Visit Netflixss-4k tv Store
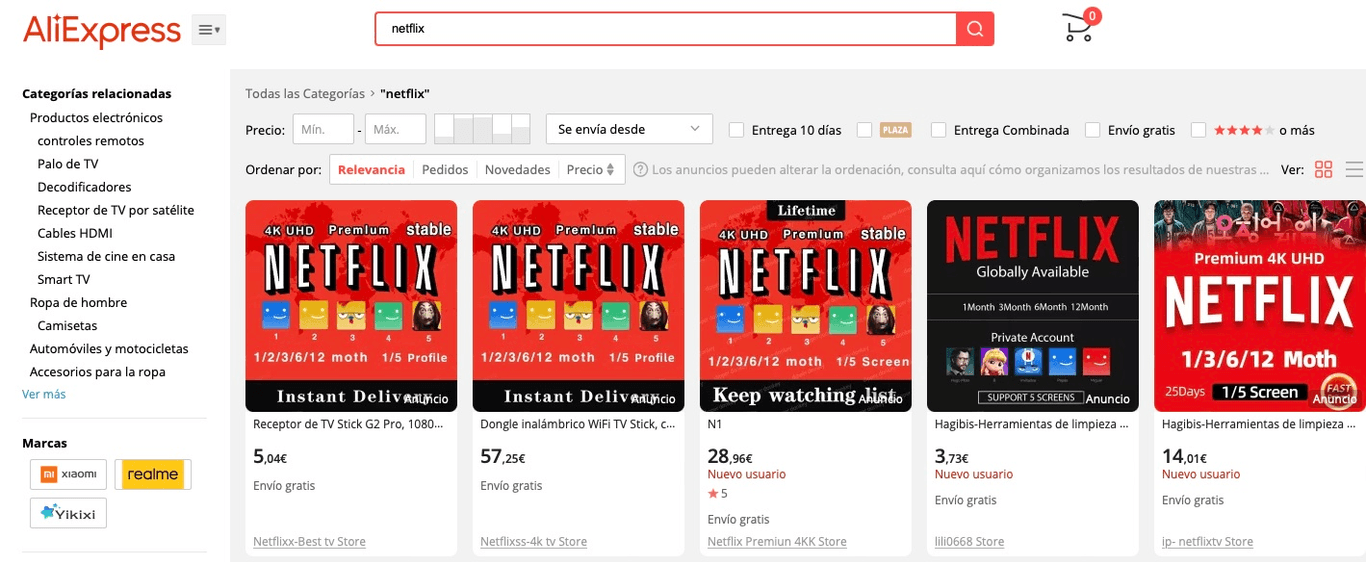The image size is (1366, 562). [x=533, y=541]
